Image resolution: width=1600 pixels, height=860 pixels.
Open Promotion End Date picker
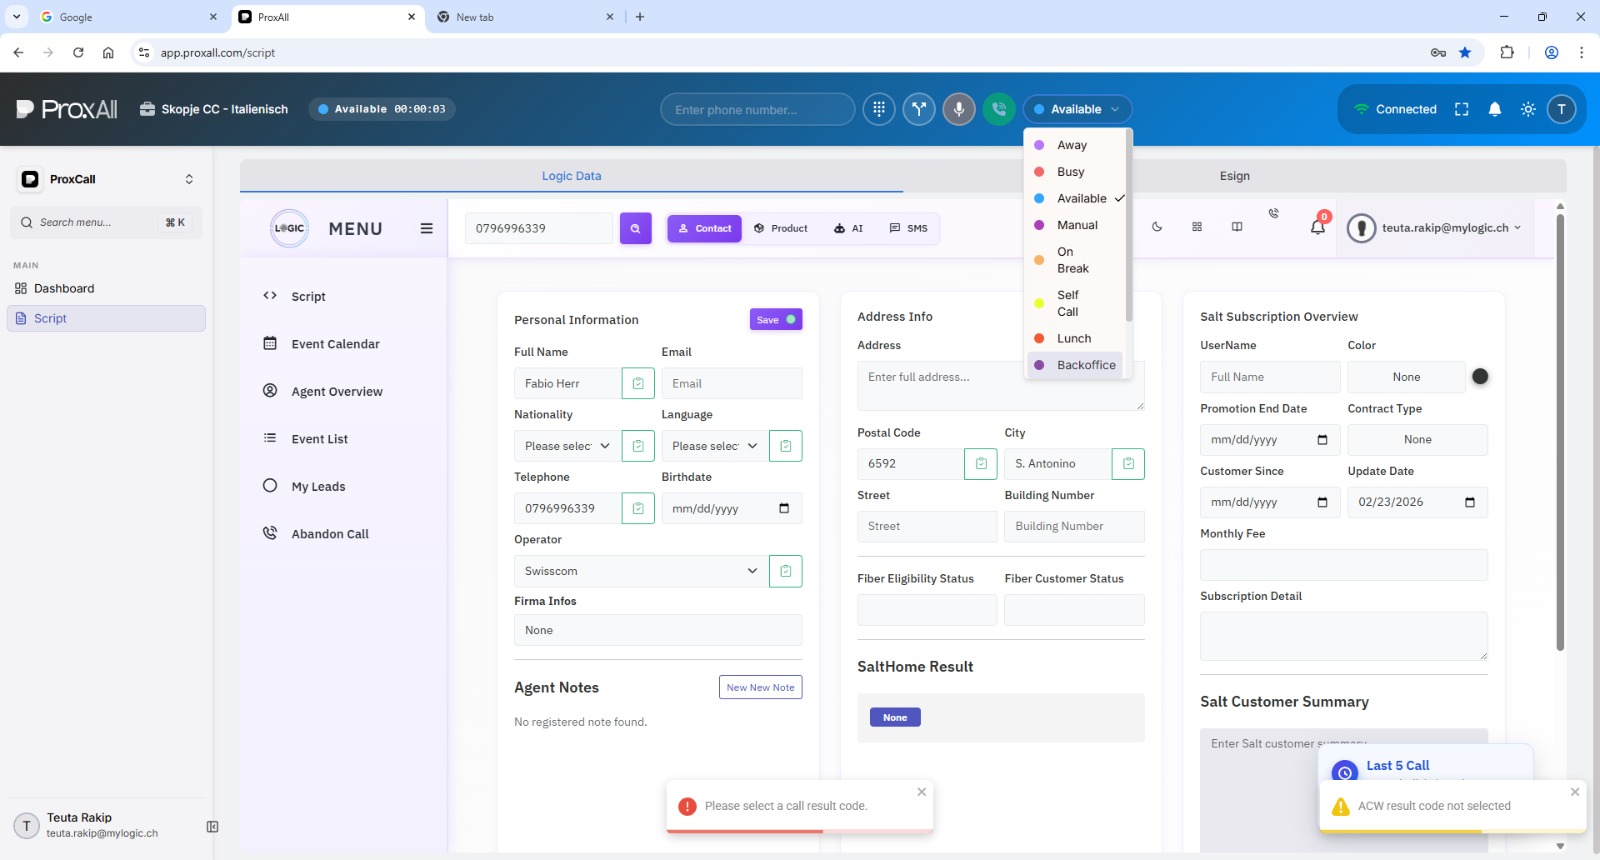pyautogui.click(x=1322, y=440)
